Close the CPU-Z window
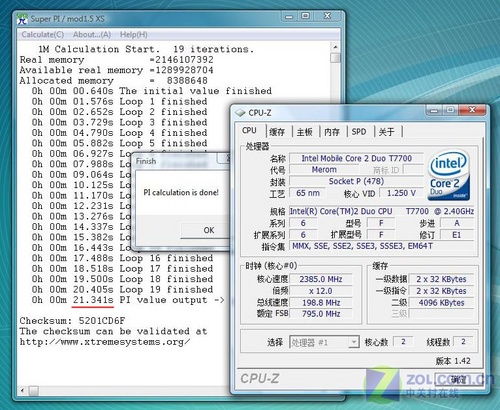Viewport: 500px width, 410px height. (472, 110)
